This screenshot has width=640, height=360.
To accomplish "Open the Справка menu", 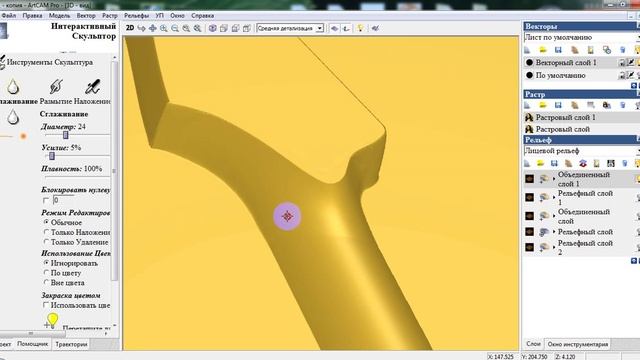I will [202, 16].
